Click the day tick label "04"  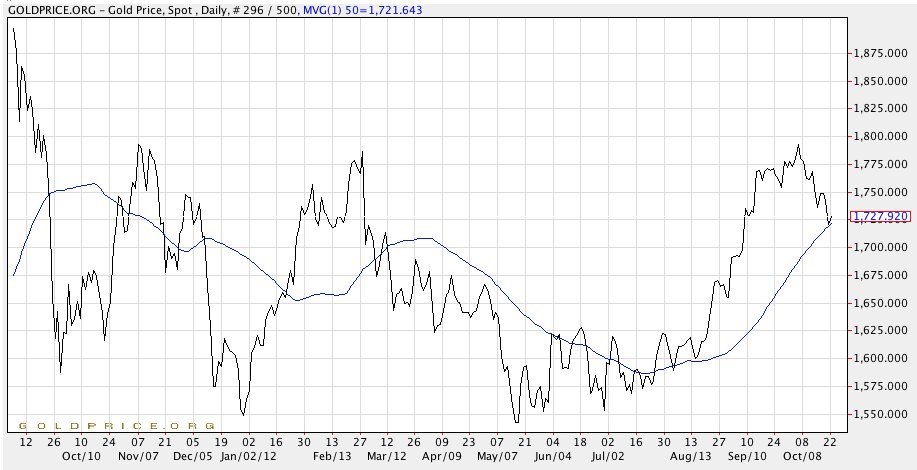tap(553, 443)
